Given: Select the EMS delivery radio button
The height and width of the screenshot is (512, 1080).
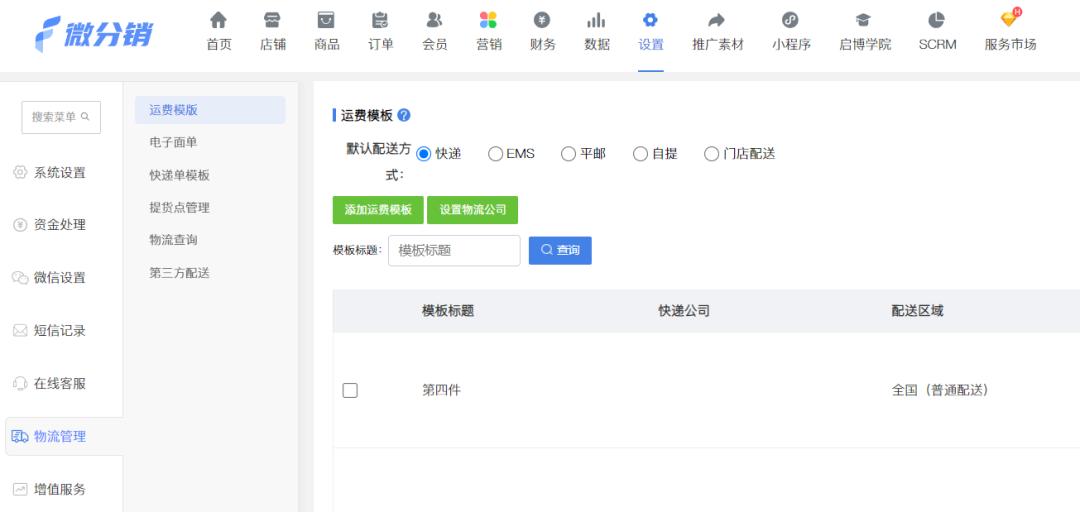Looking at the screenshot, I should point(495,154).
